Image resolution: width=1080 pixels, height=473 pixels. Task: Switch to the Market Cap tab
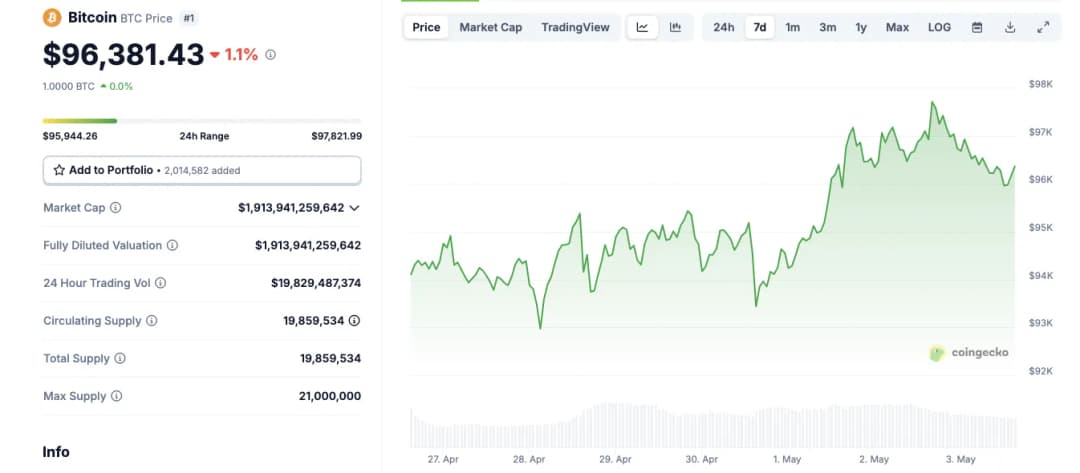tap(490, 27)
